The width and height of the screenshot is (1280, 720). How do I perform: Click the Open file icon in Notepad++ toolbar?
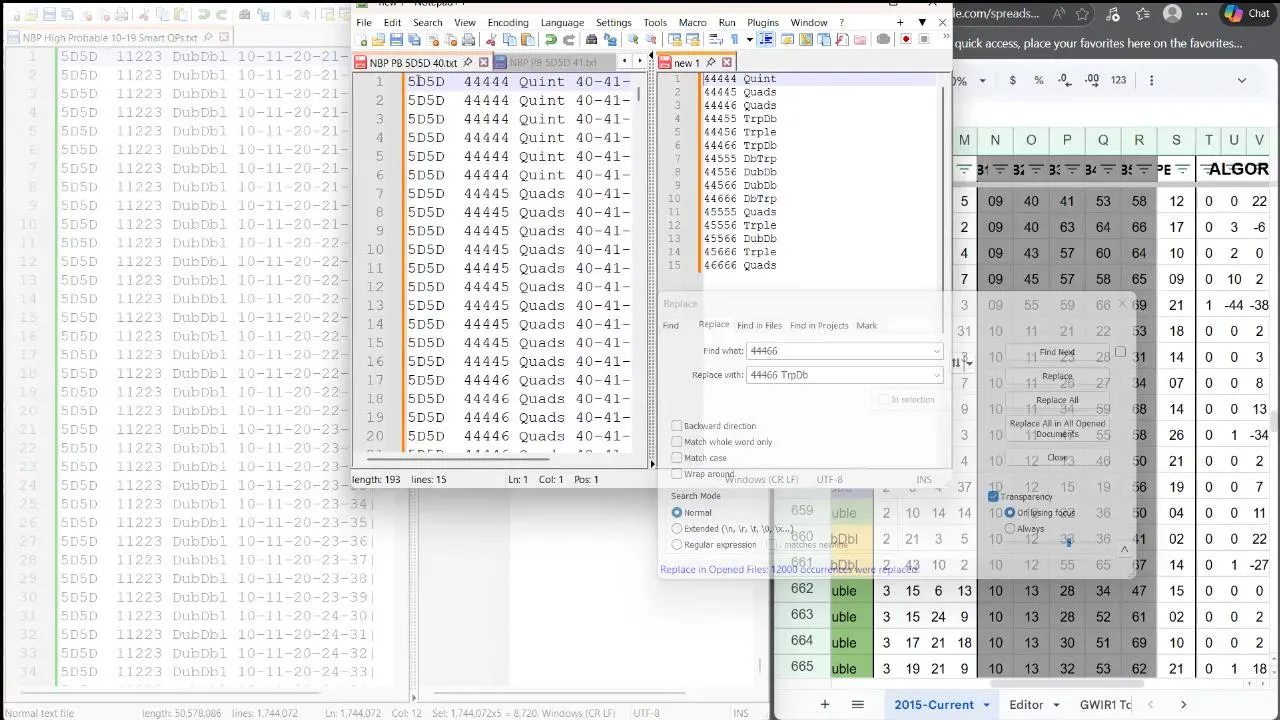point(378,39)
